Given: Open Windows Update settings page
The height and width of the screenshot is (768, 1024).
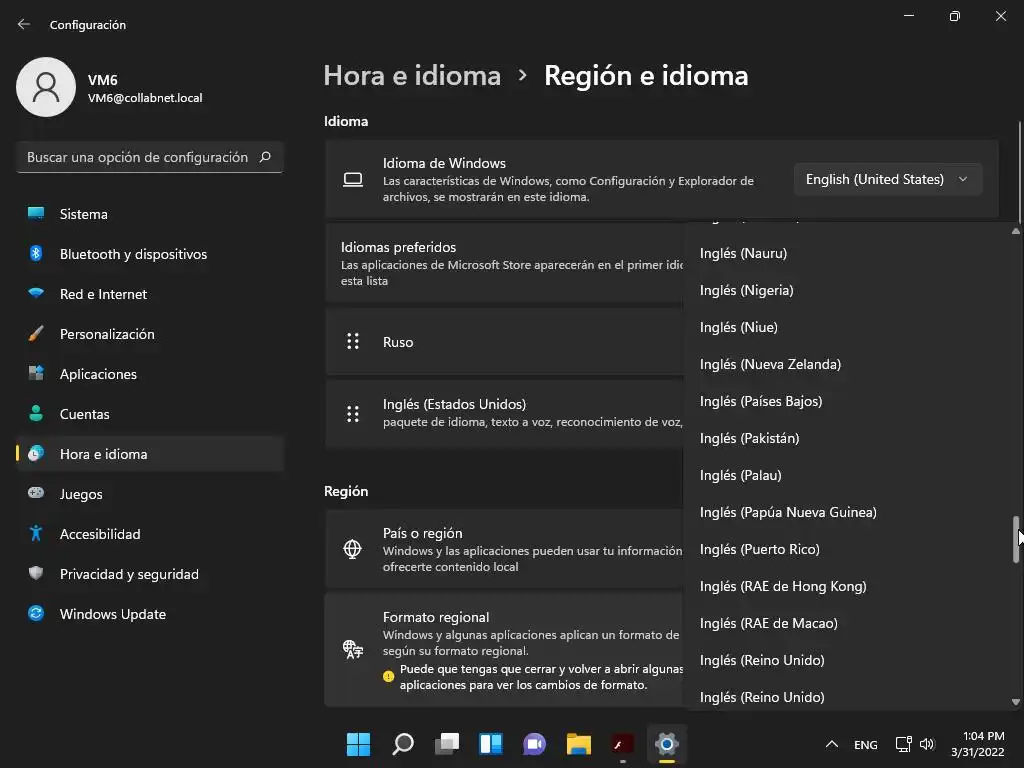Looking at the screenshot, I should 150,613.
